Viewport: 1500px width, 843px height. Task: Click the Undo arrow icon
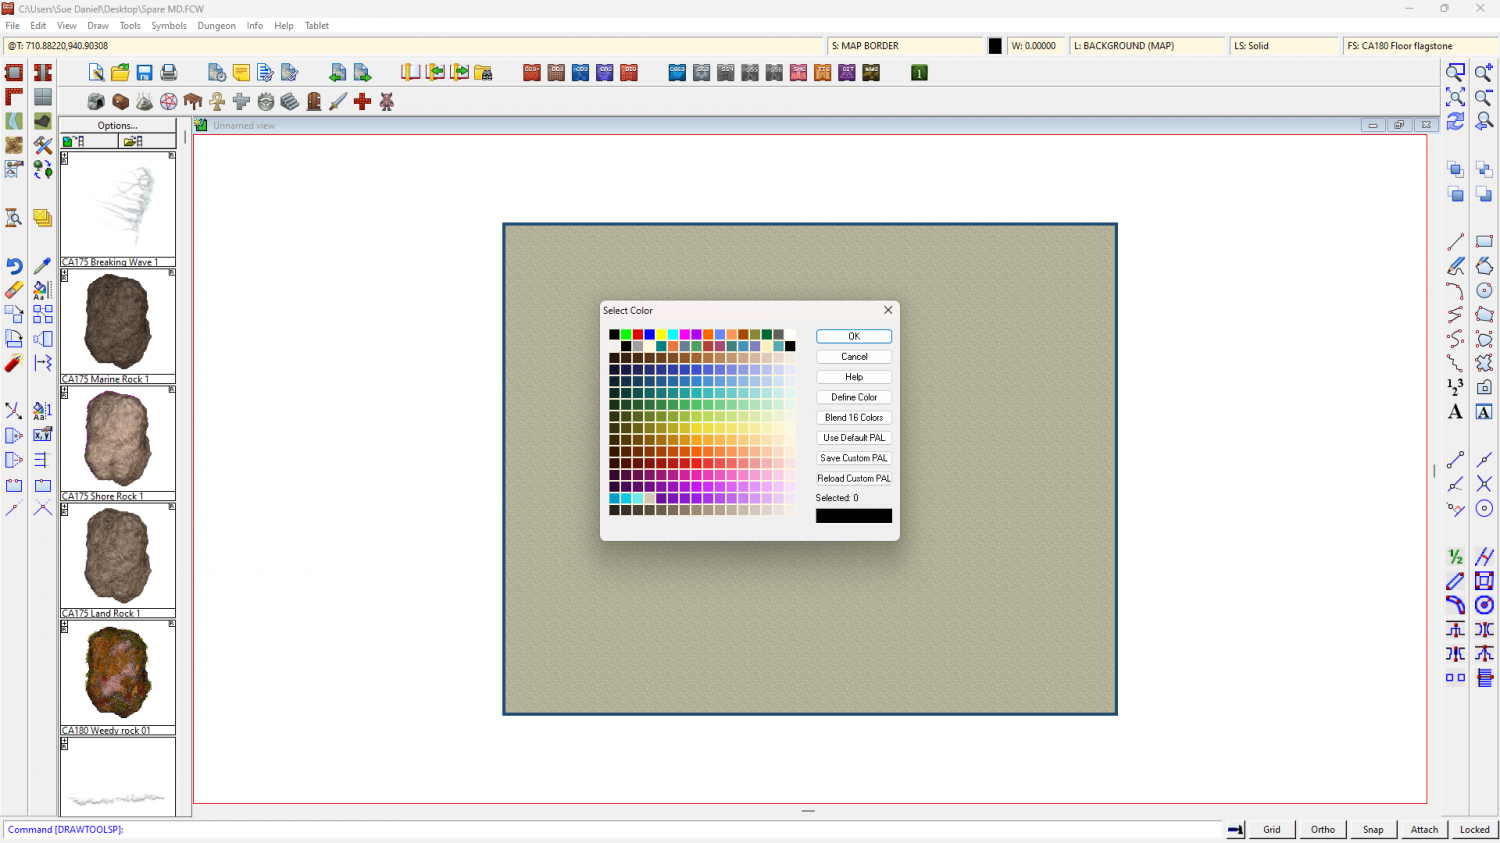tap(14, 266)
